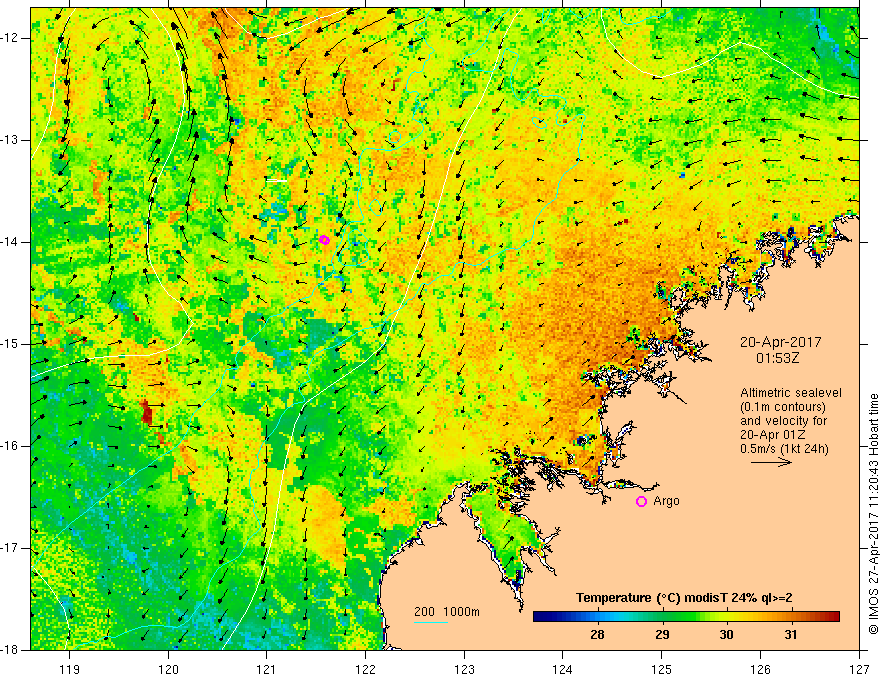Click latitude label -17
Image resolution: width=880 pixels, height=680 pixels.
coord(12,548)
